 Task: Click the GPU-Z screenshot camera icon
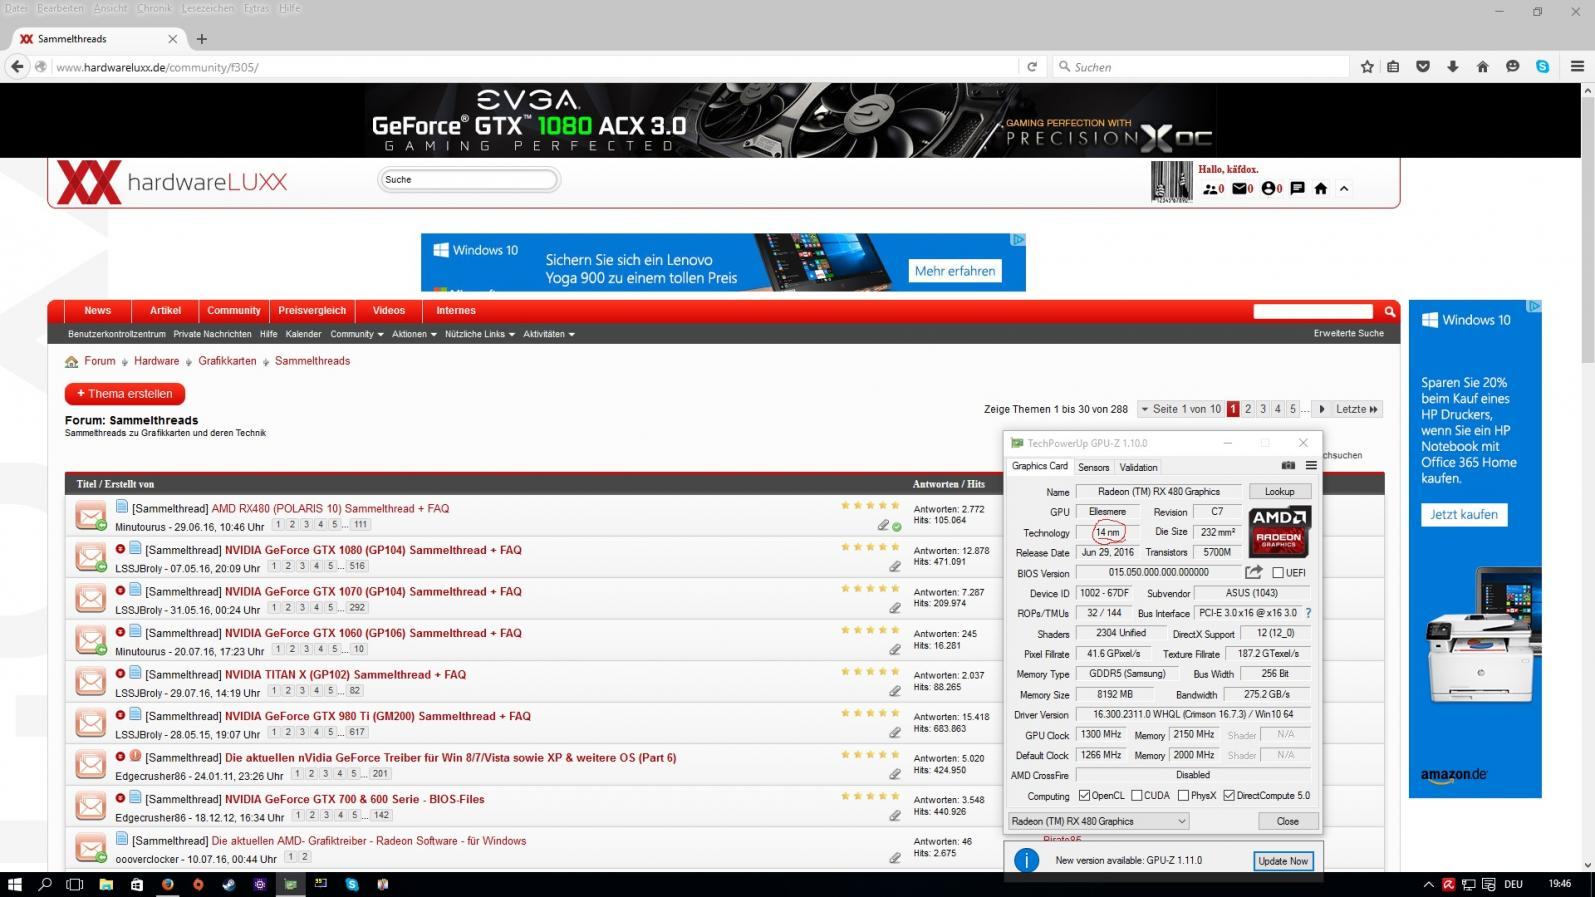(x=1288, y=466)
